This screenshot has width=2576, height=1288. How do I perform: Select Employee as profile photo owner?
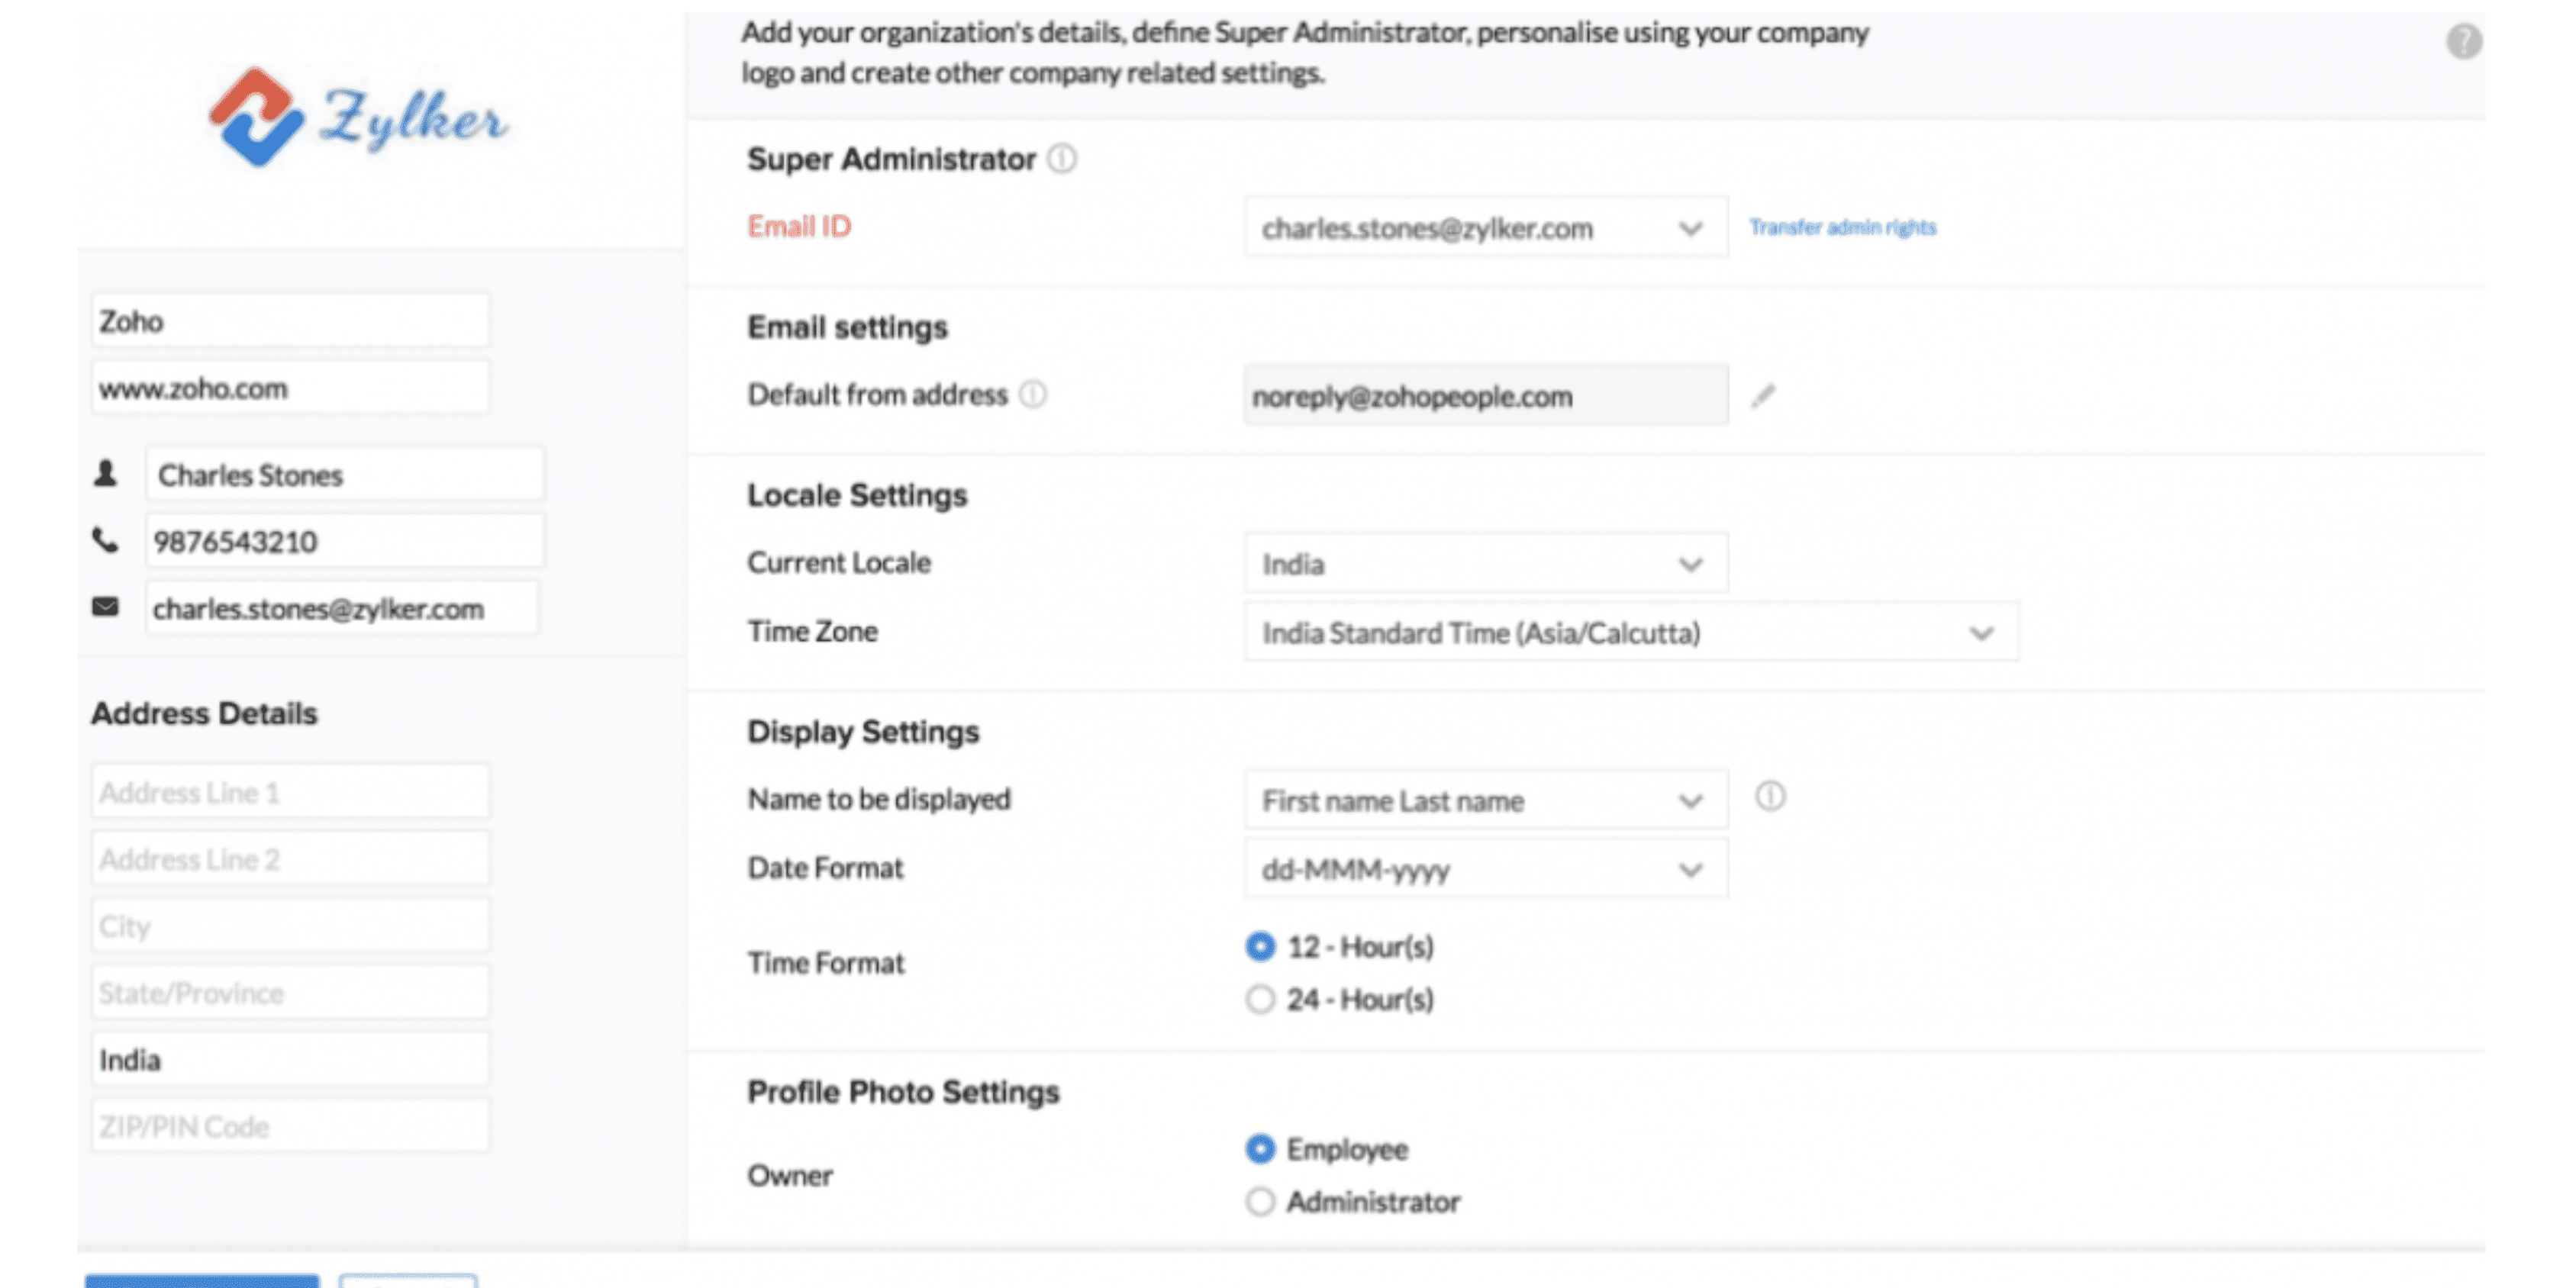1261,1149
